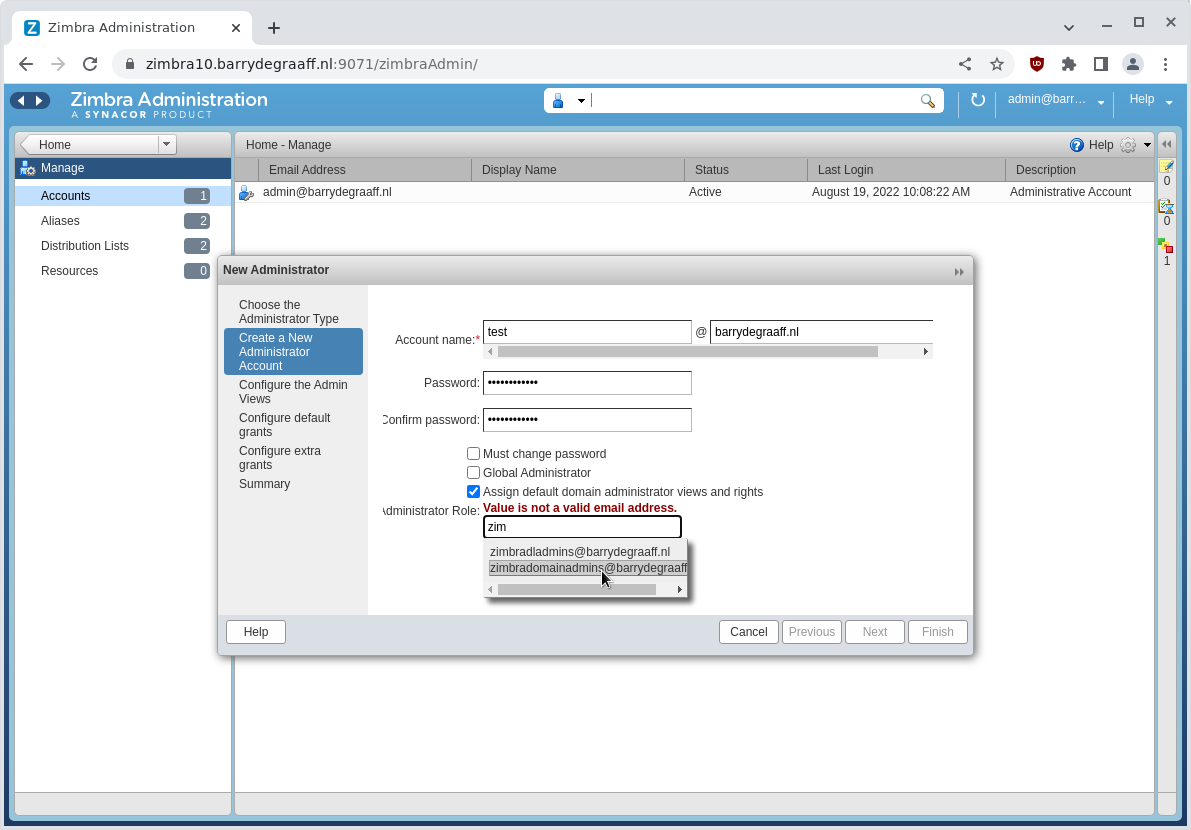This screenshot has height=830, width=1191.
Task: Open the uBlock extension icon
Action: tap(1037, 64)
